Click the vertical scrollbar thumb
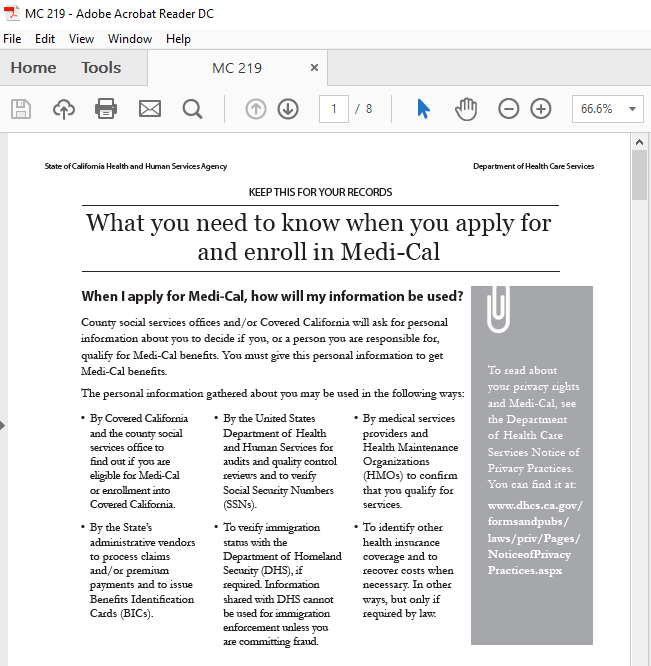The width and height of the screenshot is (651, 666). click(639, 175)
